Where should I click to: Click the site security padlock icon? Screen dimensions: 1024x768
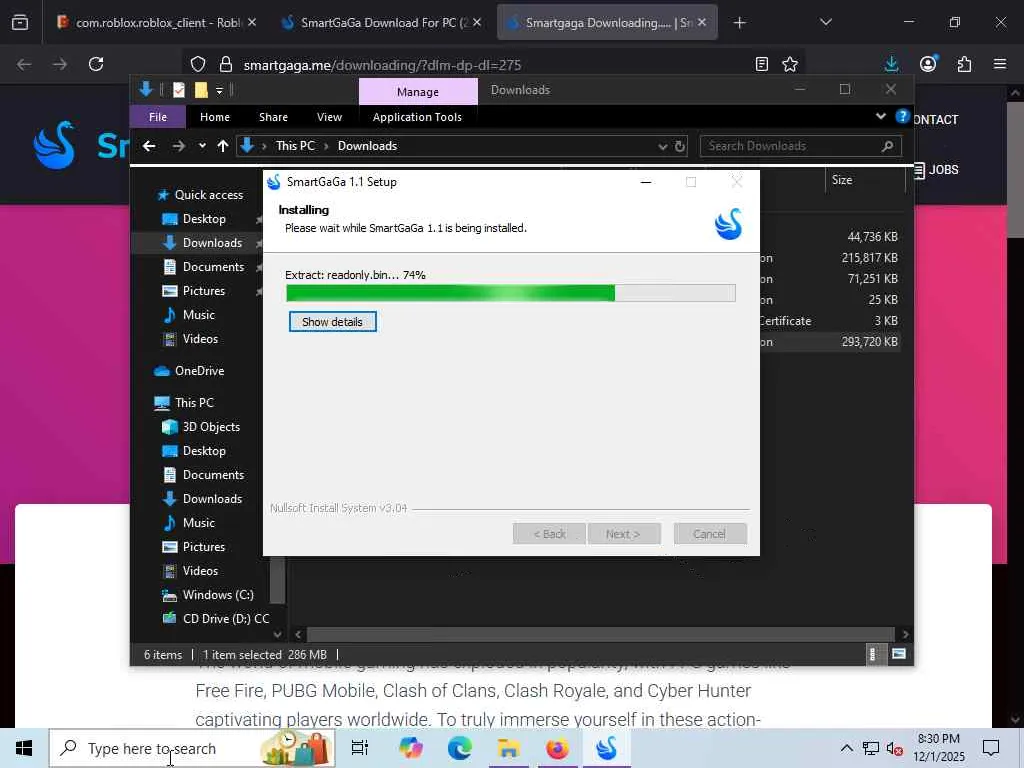[226, 64]
